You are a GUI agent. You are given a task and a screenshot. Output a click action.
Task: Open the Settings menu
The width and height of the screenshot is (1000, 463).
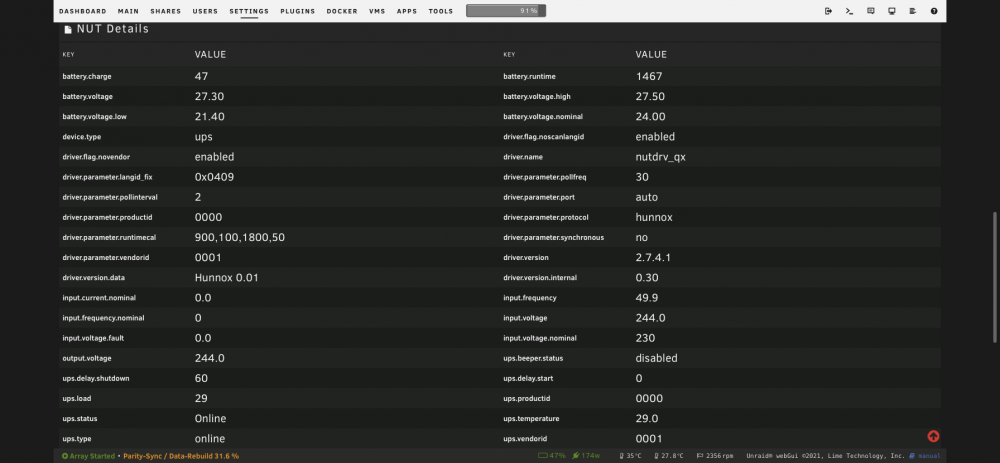coord(249,11)
